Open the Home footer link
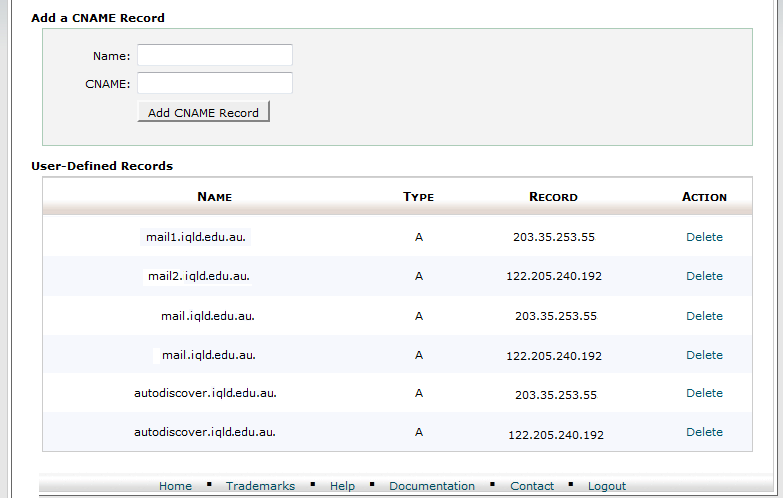Viewport: 783px width, 498px height. pyautogui.click(x=175, y=486)
